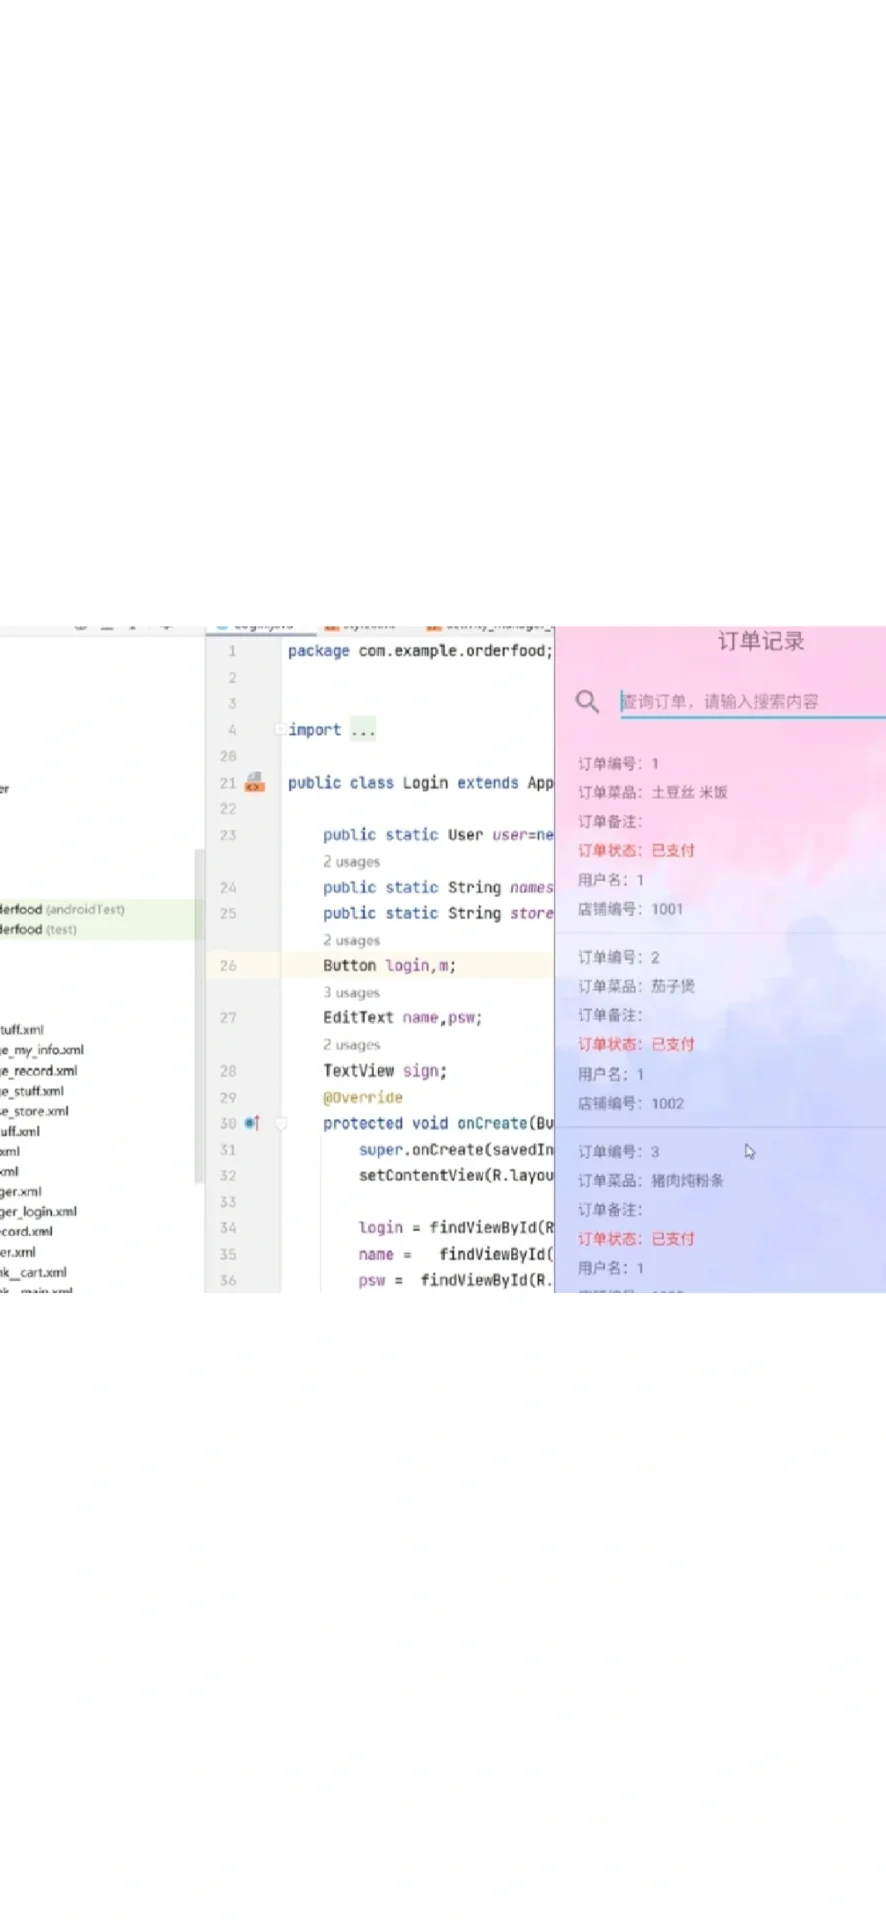The height and width of the screenshot is (1920, 886).
Task: Click the '3 usages' hint above EditText line
Action: click(x=351, y=992)
